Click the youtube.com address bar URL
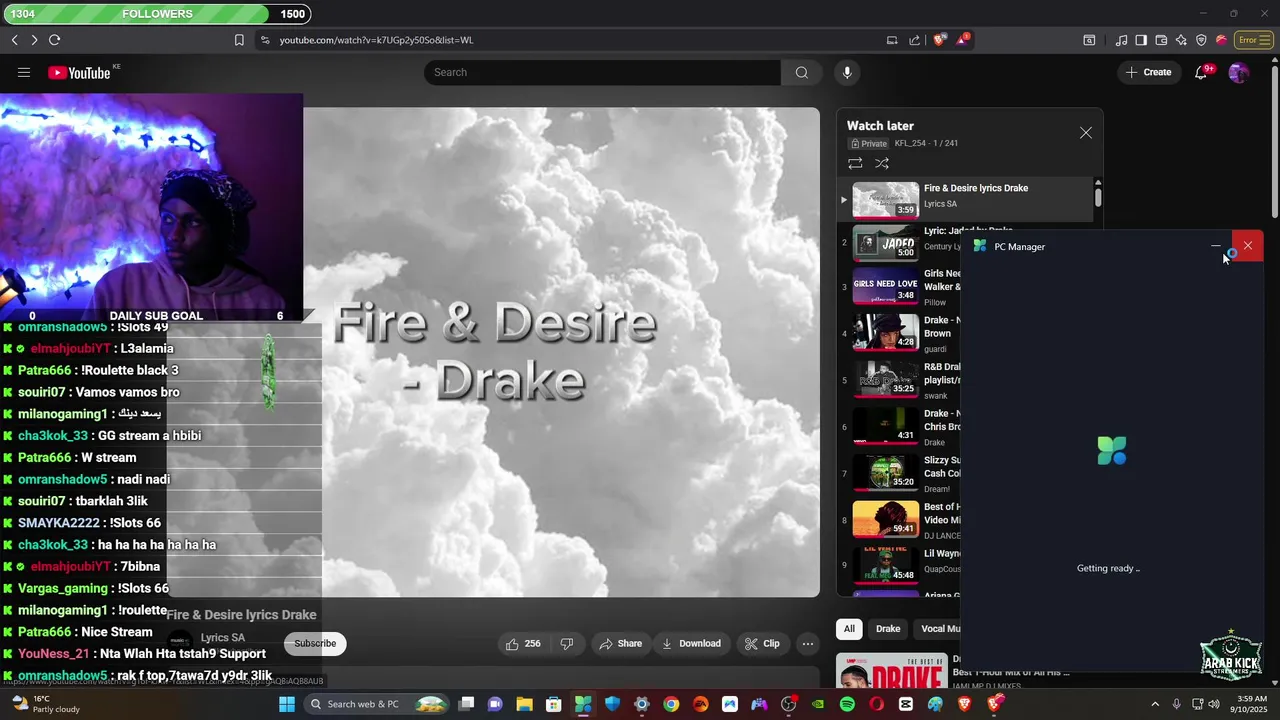Viewport: 1280px width, 720px height. coord(376,40)
